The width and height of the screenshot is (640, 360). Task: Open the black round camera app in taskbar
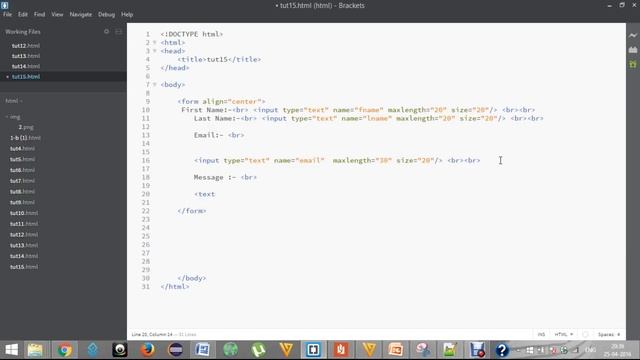pyautogui.click(x=120, y=350)
